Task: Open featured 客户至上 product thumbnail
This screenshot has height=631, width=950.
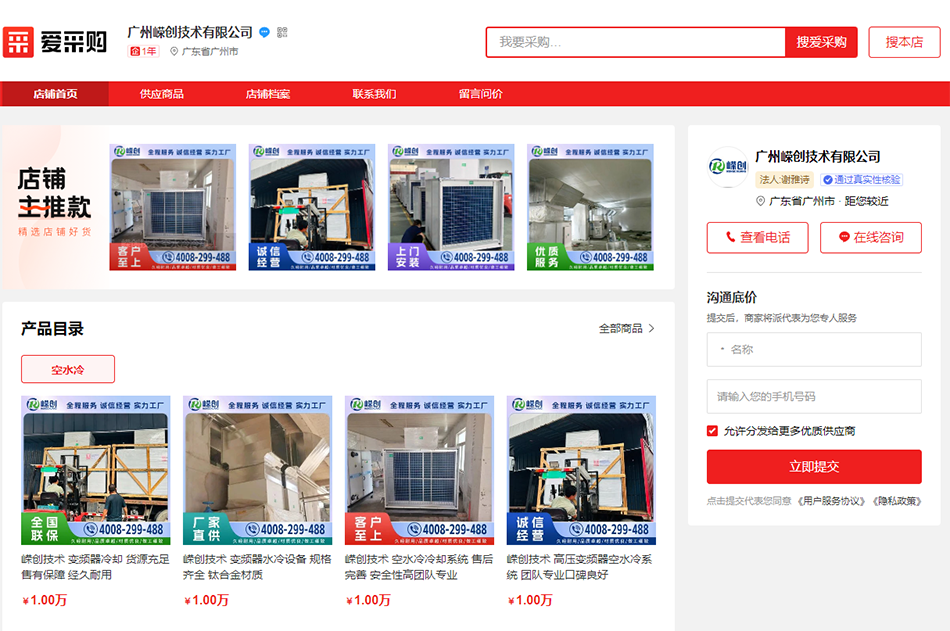Action: 173,207
